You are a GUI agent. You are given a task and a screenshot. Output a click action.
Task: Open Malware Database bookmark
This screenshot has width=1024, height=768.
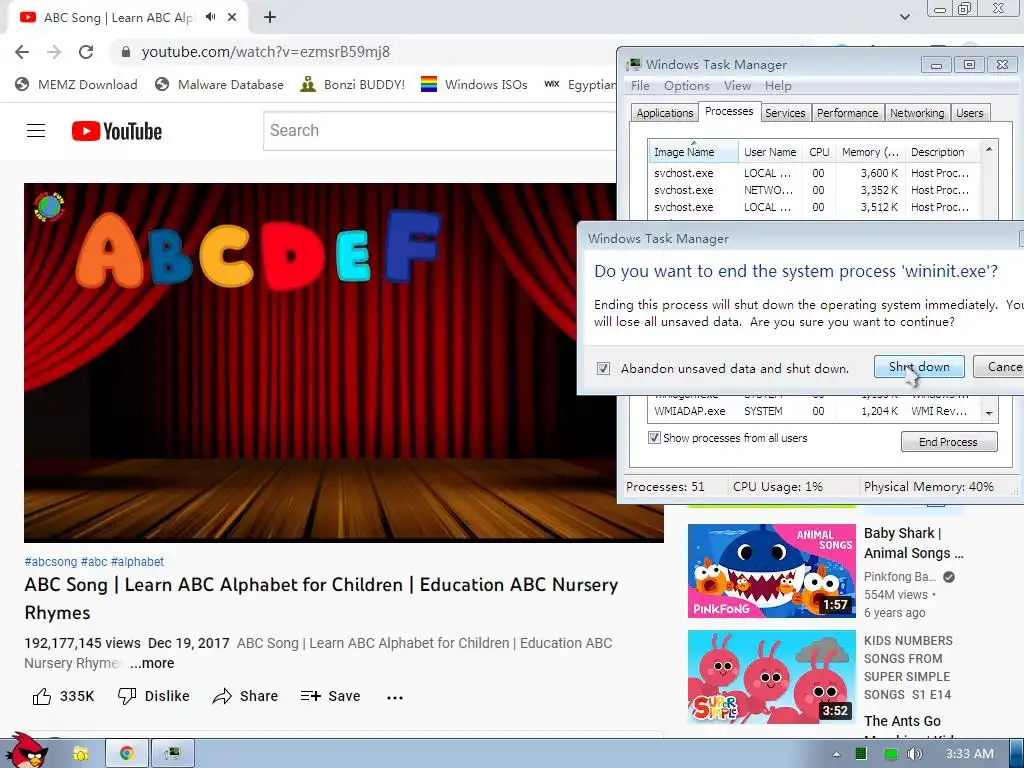[219, 84]
